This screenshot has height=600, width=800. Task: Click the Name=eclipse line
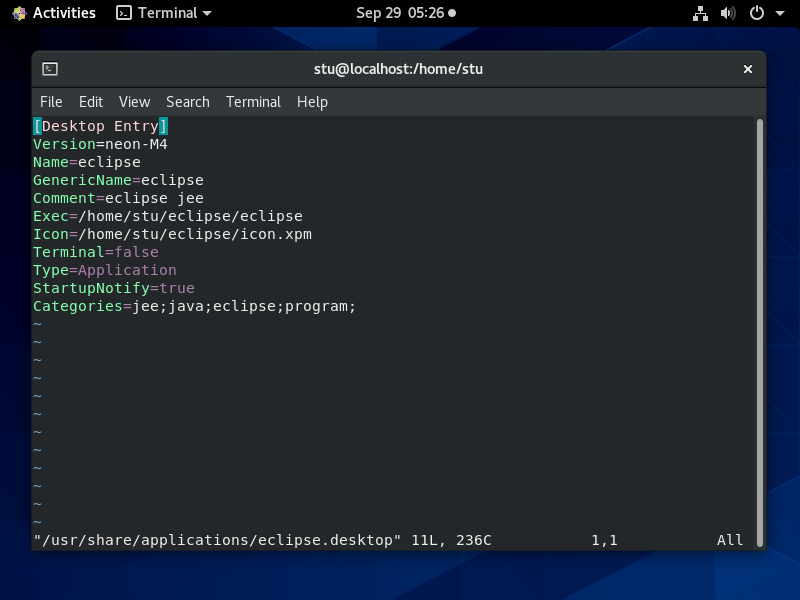tap(87, 162)
